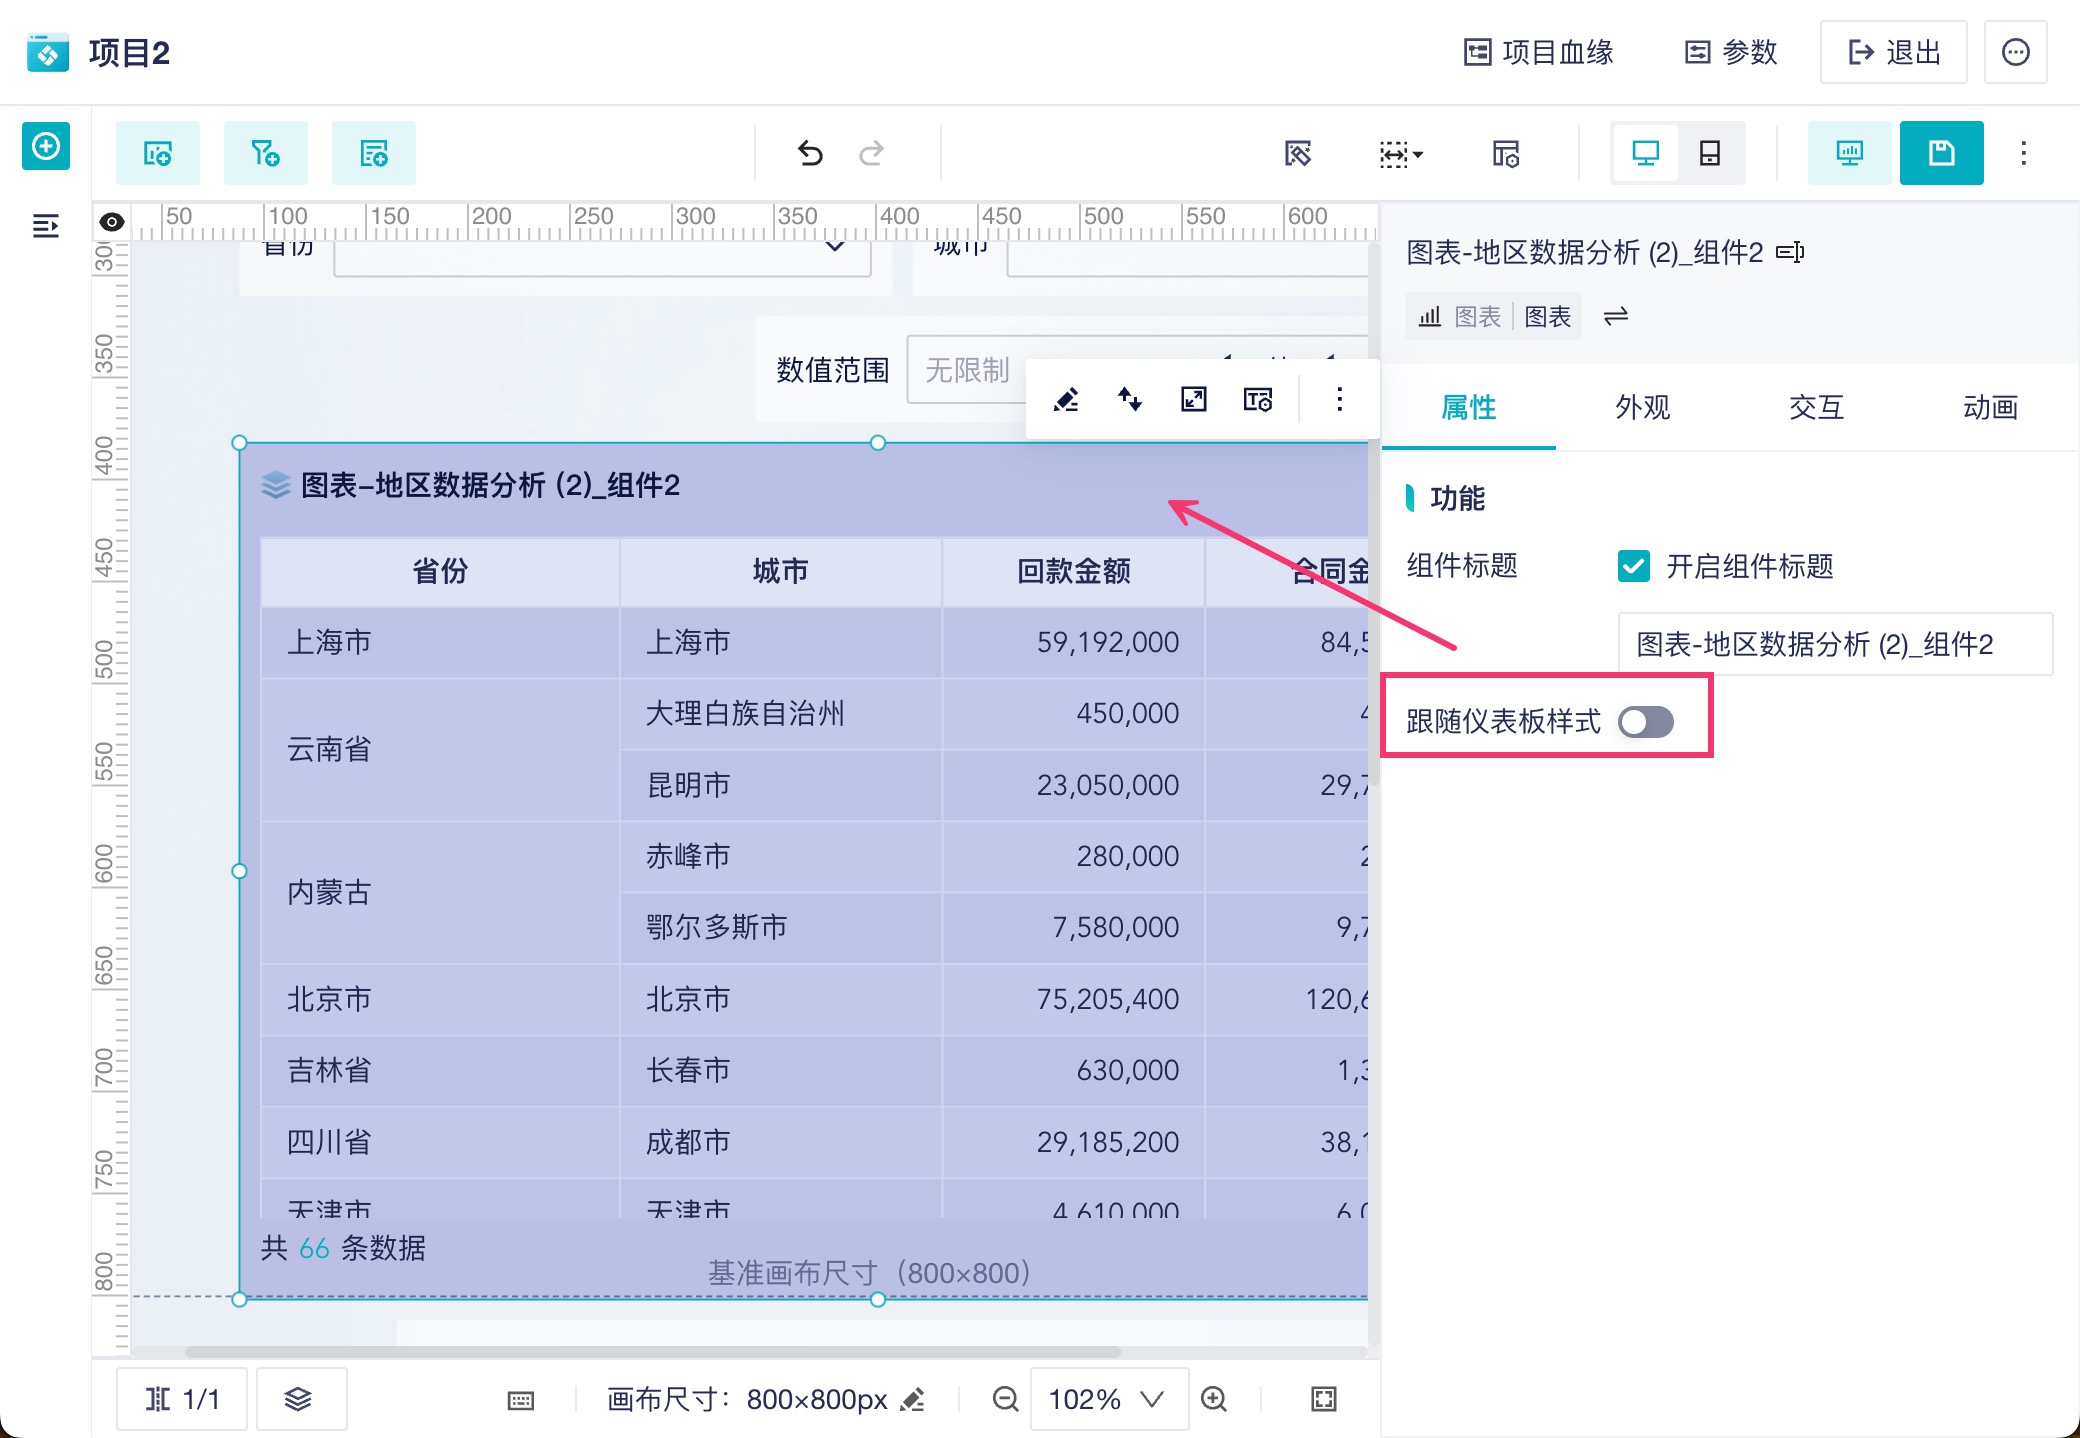Screen dimensions: 2080x1438
Task: Undo the last action
Action: tap(810, 153)
